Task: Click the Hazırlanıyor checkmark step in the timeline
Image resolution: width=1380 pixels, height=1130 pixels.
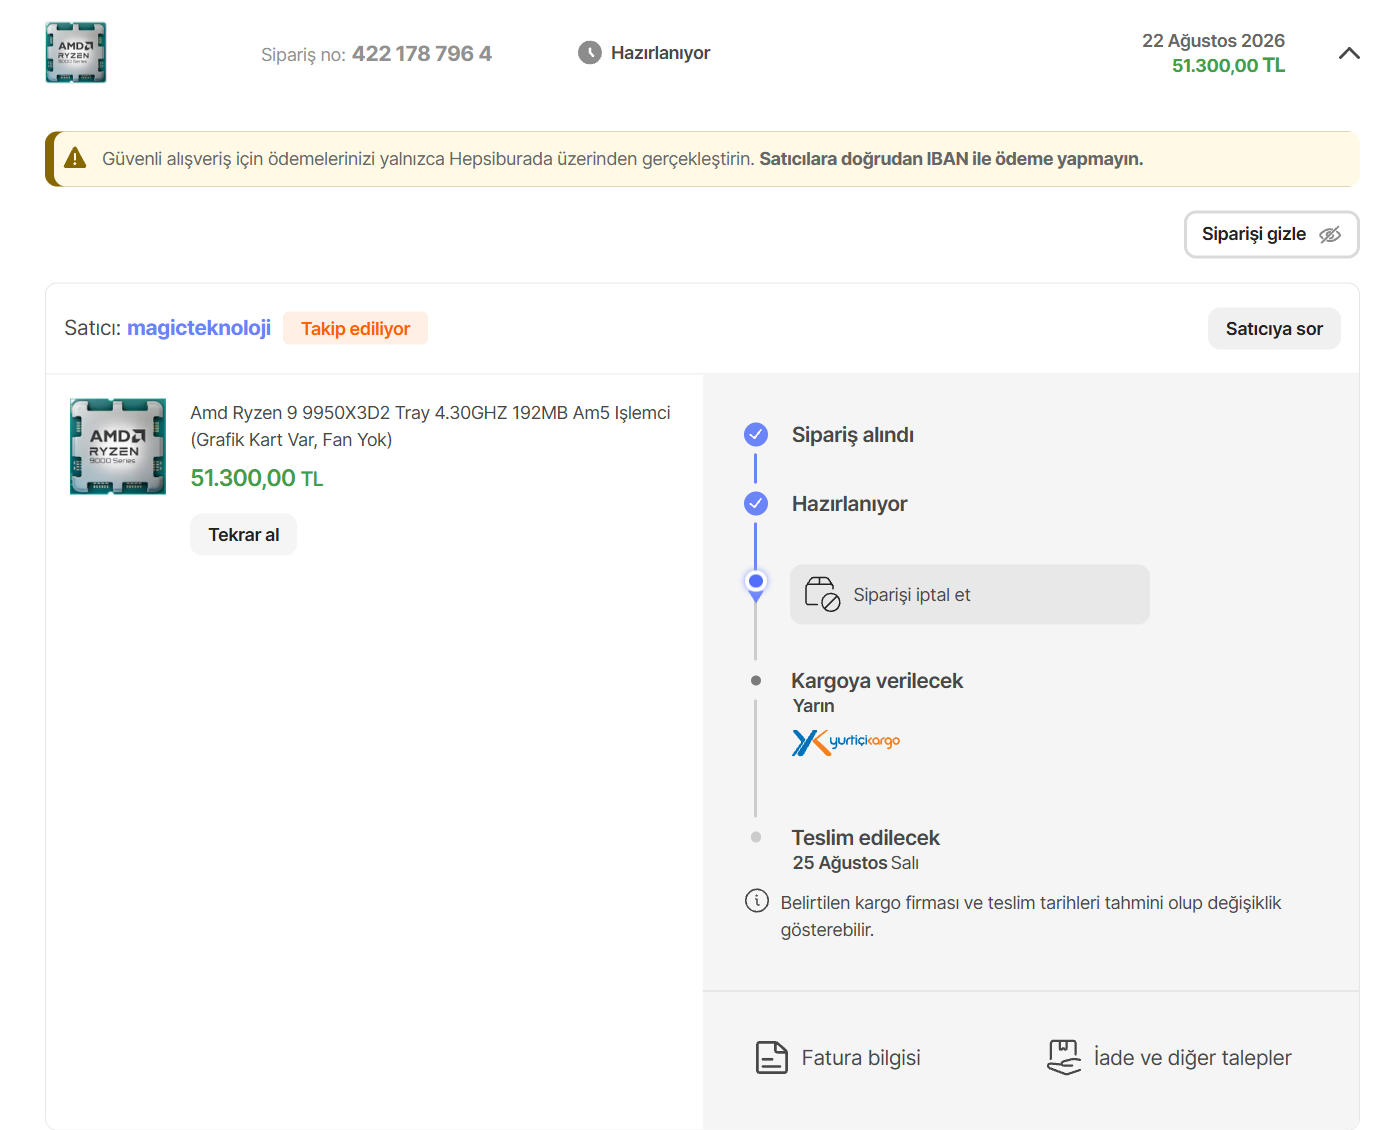Action: [756, 504]
